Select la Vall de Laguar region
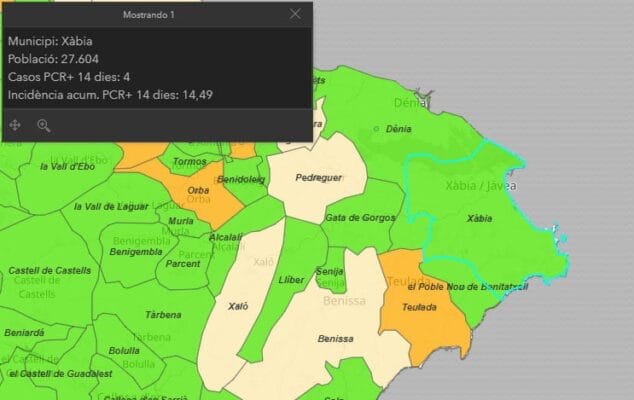Viewport: 634px width, 400px height. pos(111,207)
